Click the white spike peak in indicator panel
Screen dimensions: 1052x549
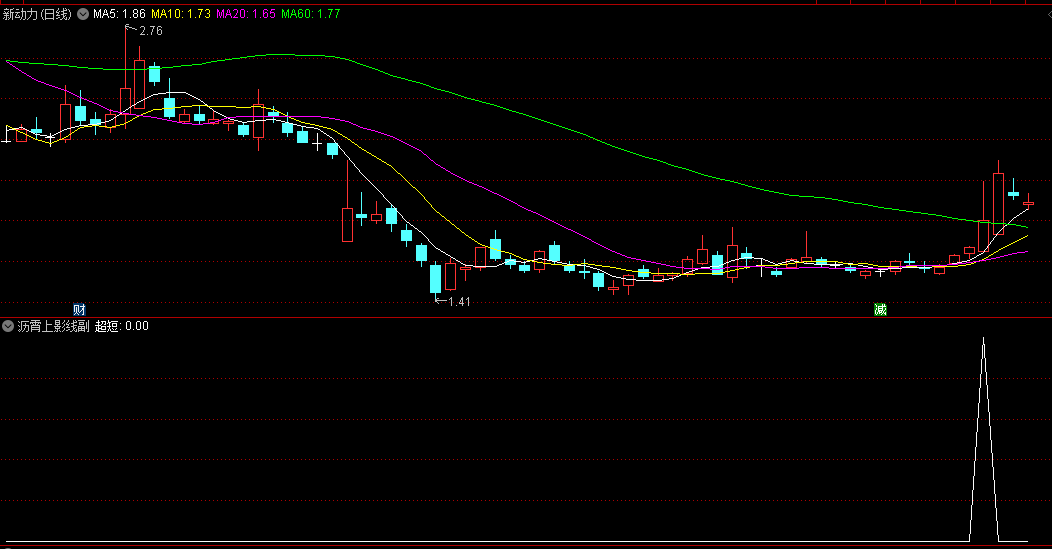(984, 340)
